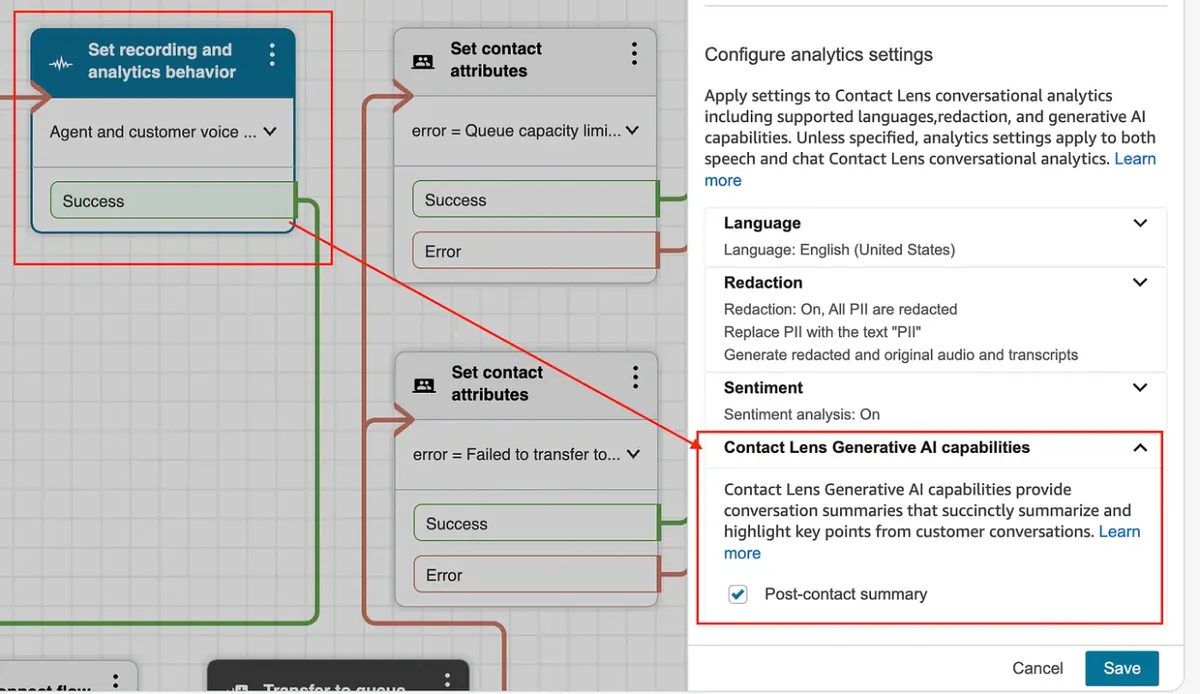This screenshot has width=1200, height=694.
Task: Select Success branch of the recording block
Action: 173,201
